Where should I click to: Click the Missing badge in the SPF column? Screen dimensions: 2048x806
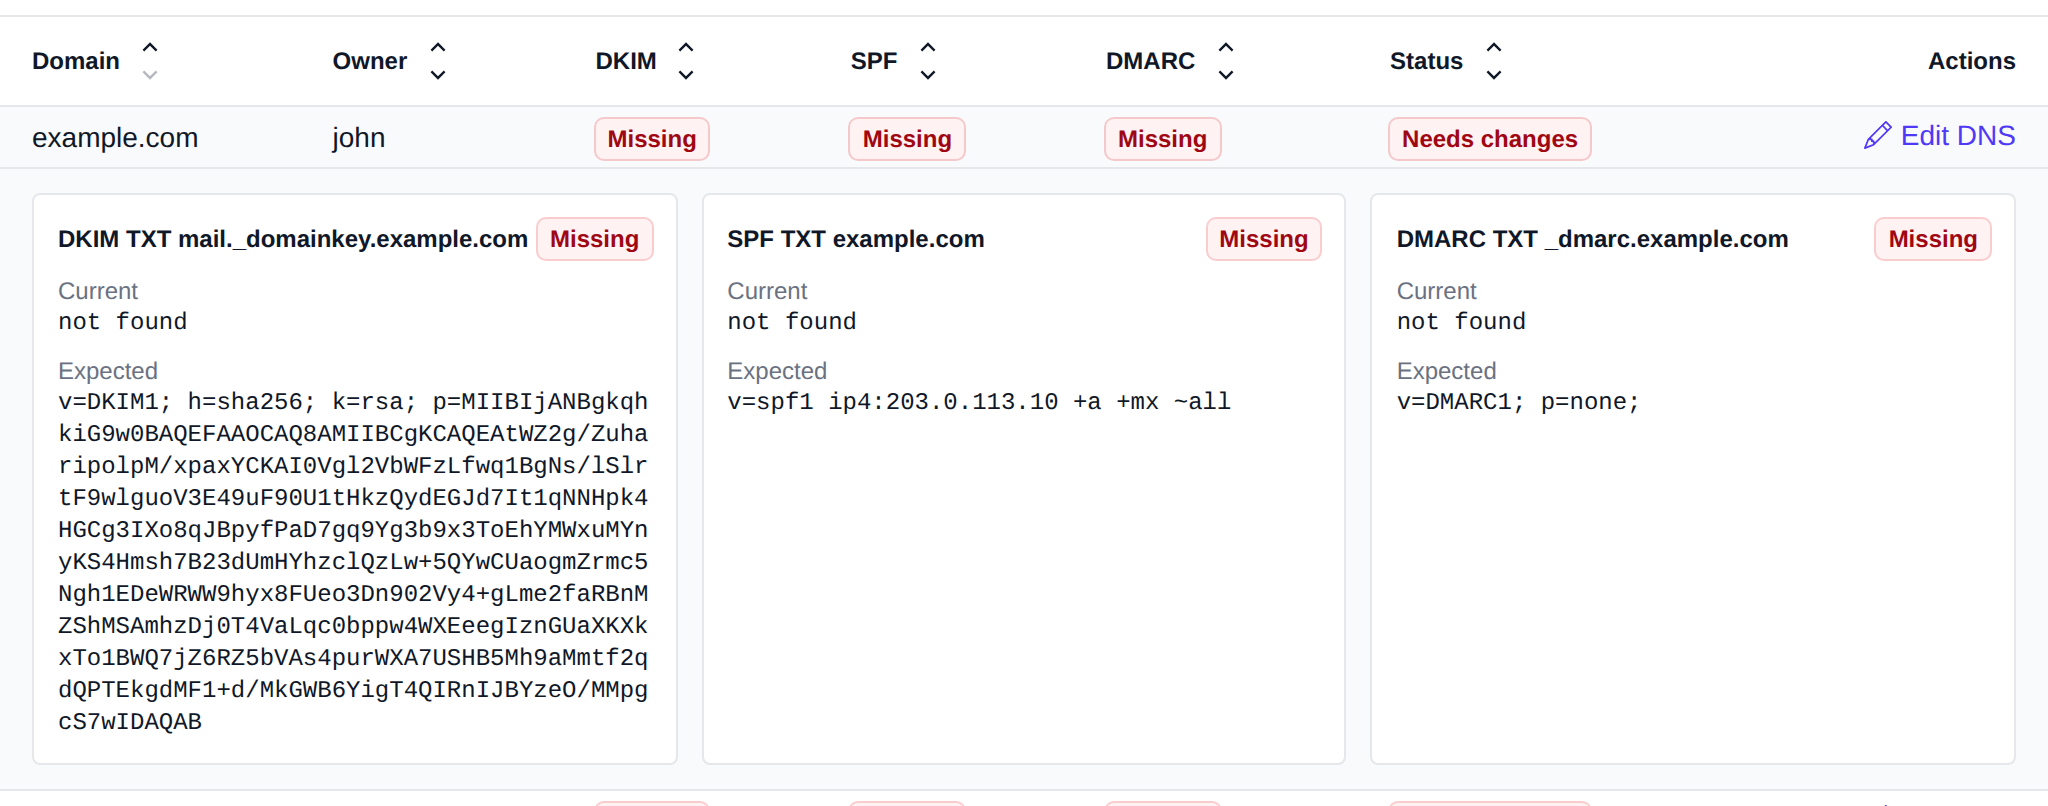click(x=907, y=139)
